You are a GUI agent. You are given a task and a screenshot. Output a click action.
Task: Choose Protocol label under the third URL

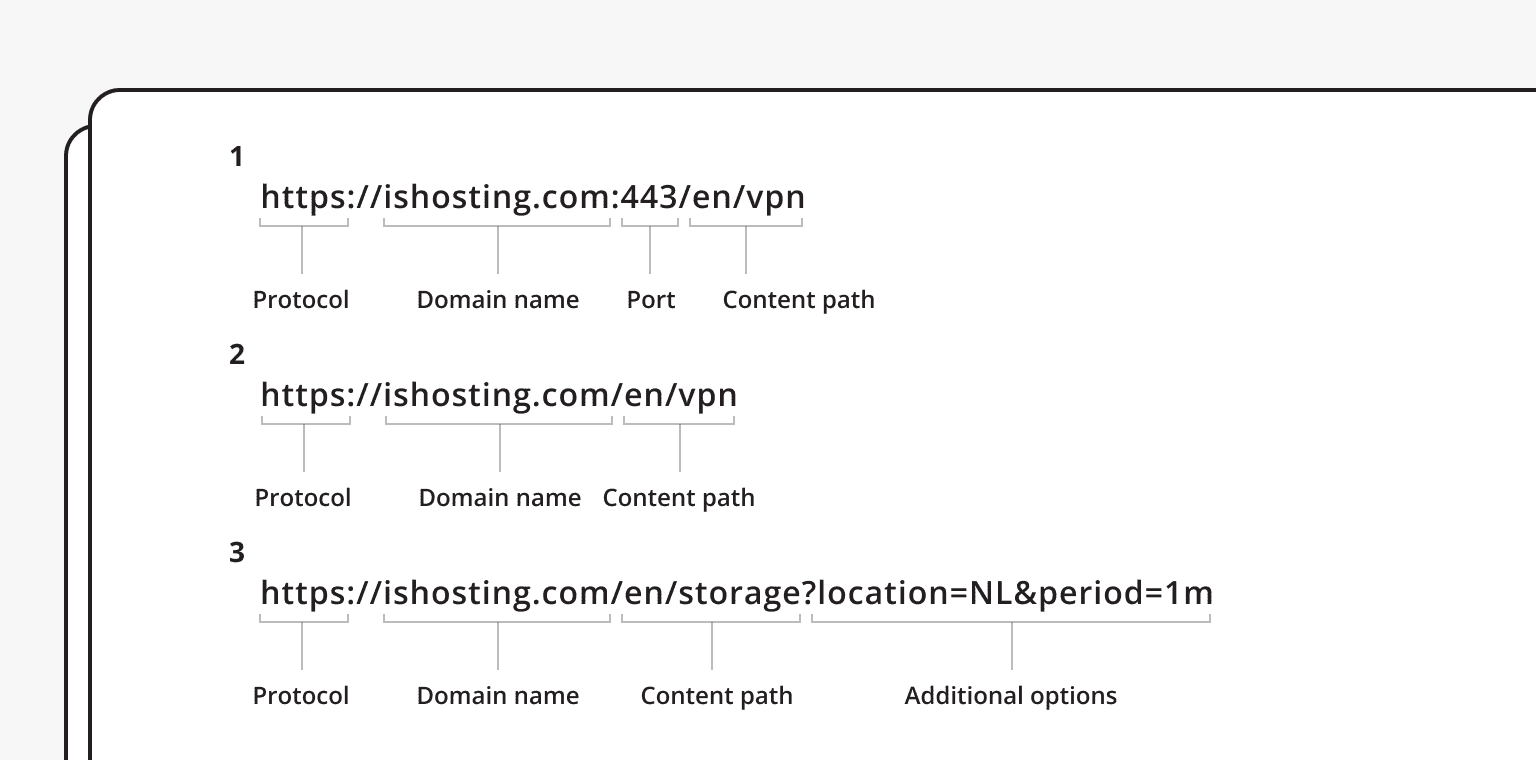[301, 696]
